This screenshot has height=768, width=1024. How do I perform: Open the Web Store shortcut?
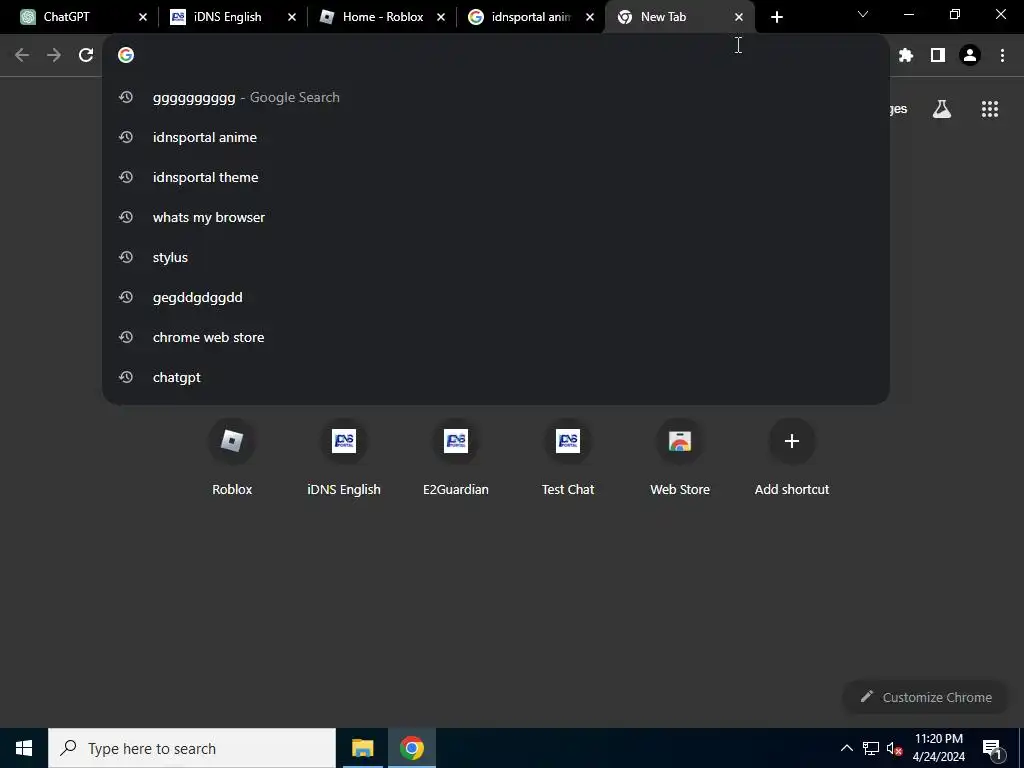(x=680, y=457)
